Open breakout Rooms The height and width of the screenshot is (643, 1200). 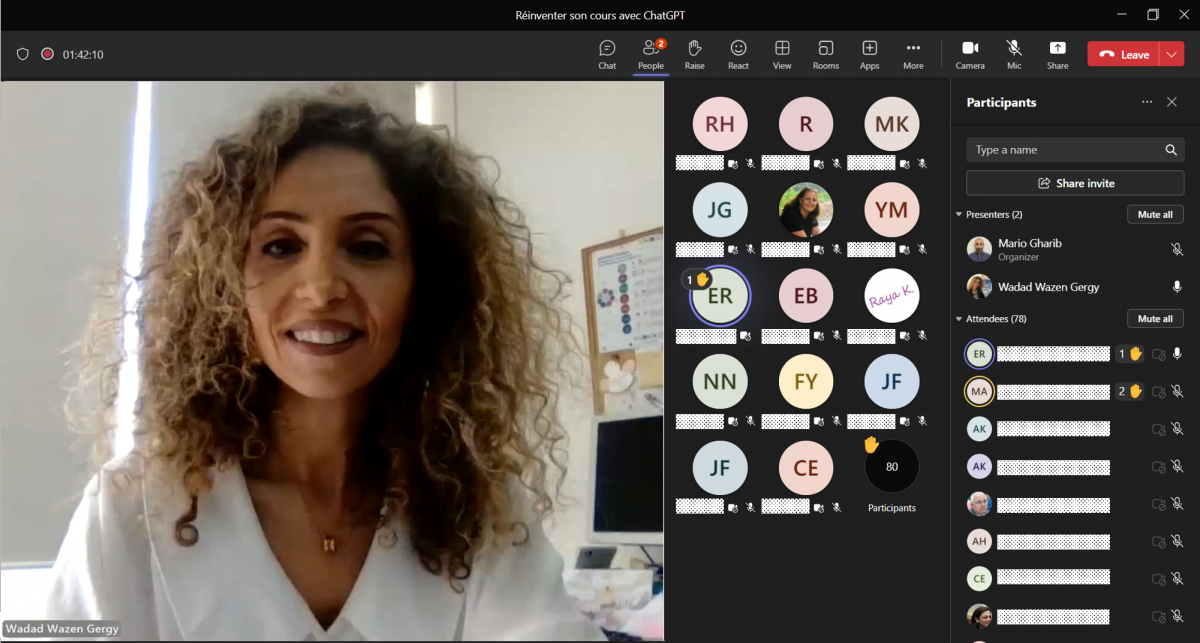coord(826,54)
